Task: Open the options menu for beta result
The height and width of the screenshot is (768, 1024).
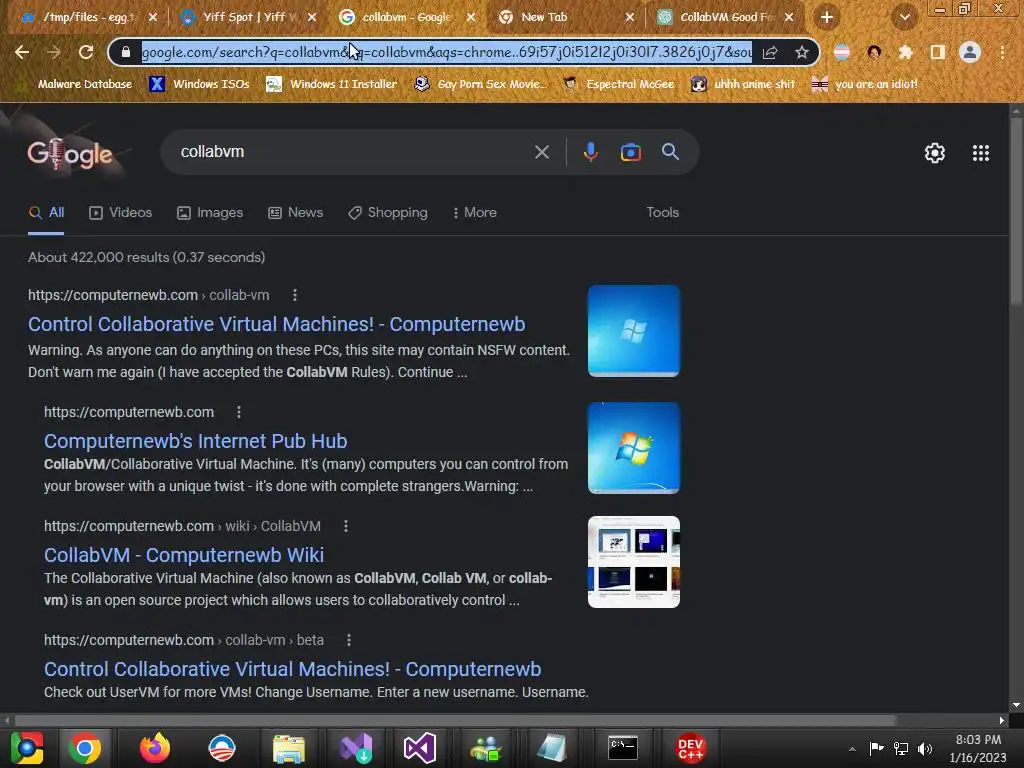Action: pos(348,641)
